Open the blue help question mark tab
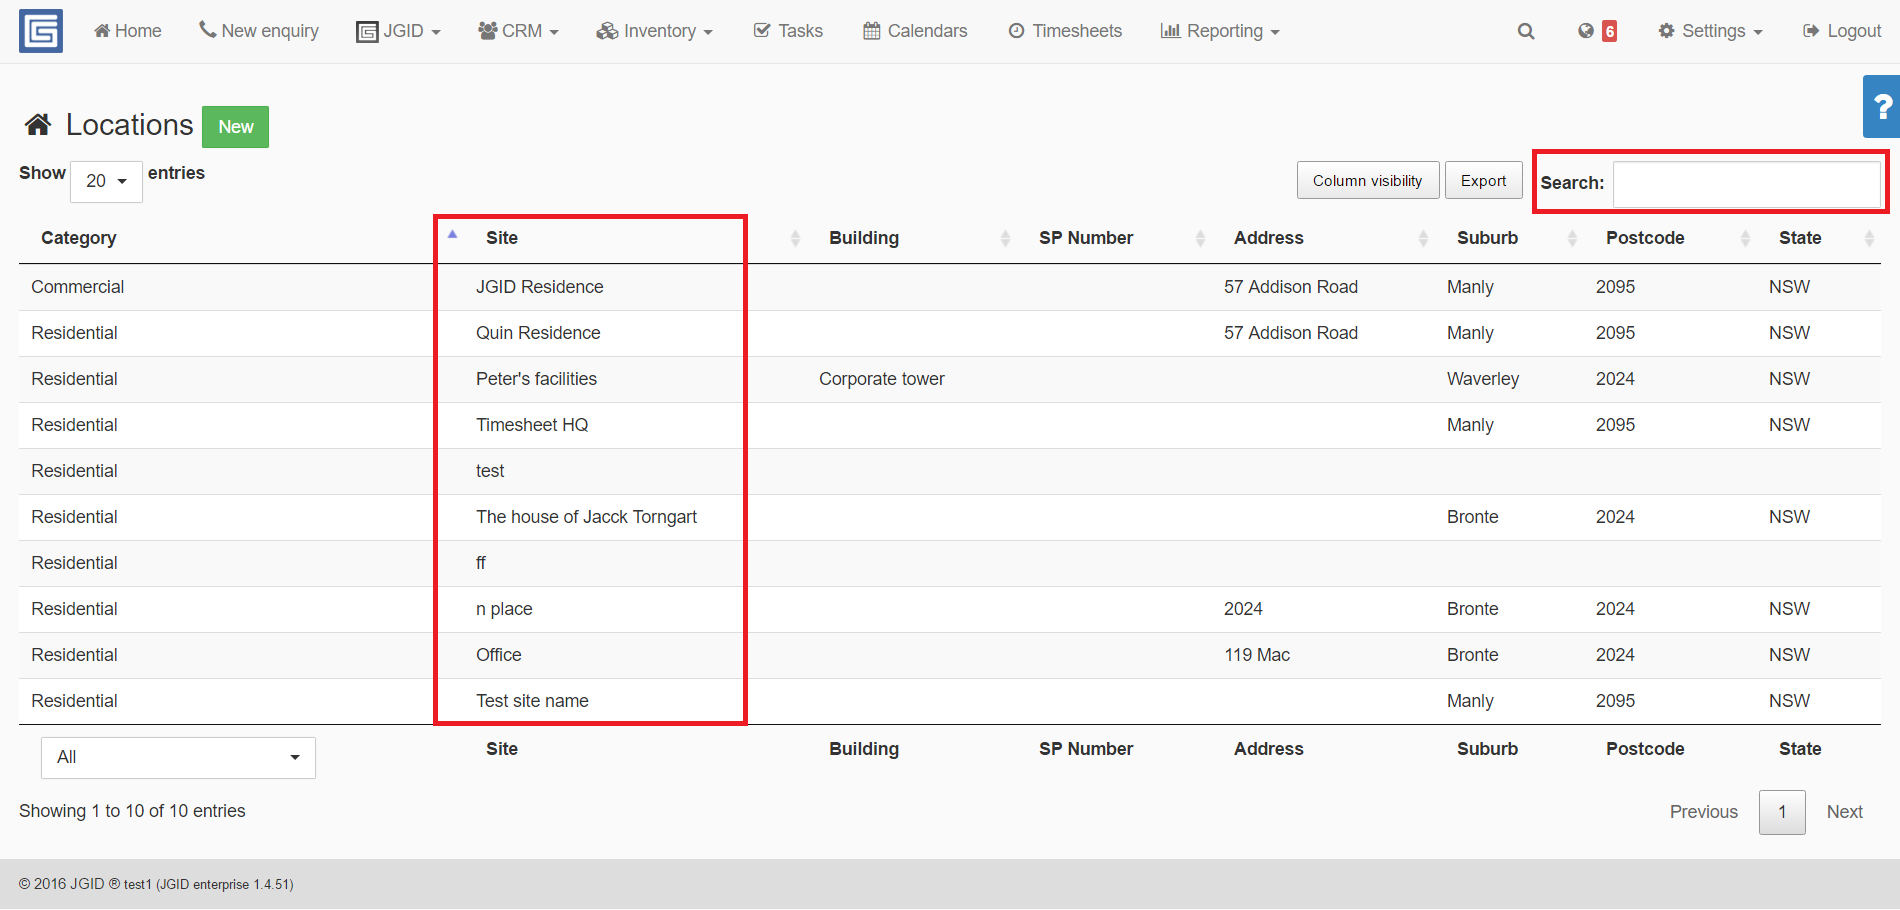 [1882, 106]
